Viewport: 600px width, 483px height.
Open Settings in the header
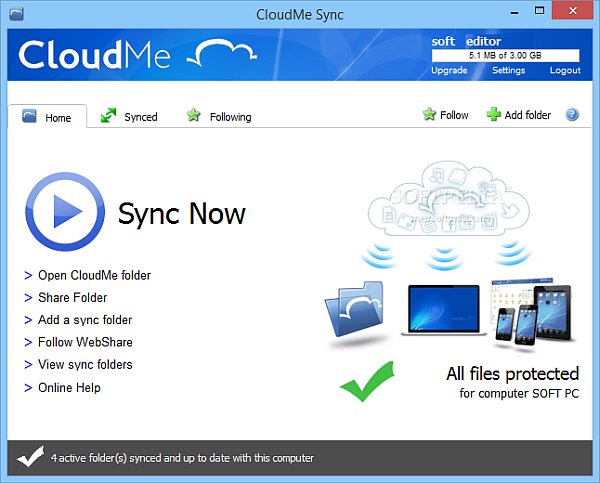508,71
